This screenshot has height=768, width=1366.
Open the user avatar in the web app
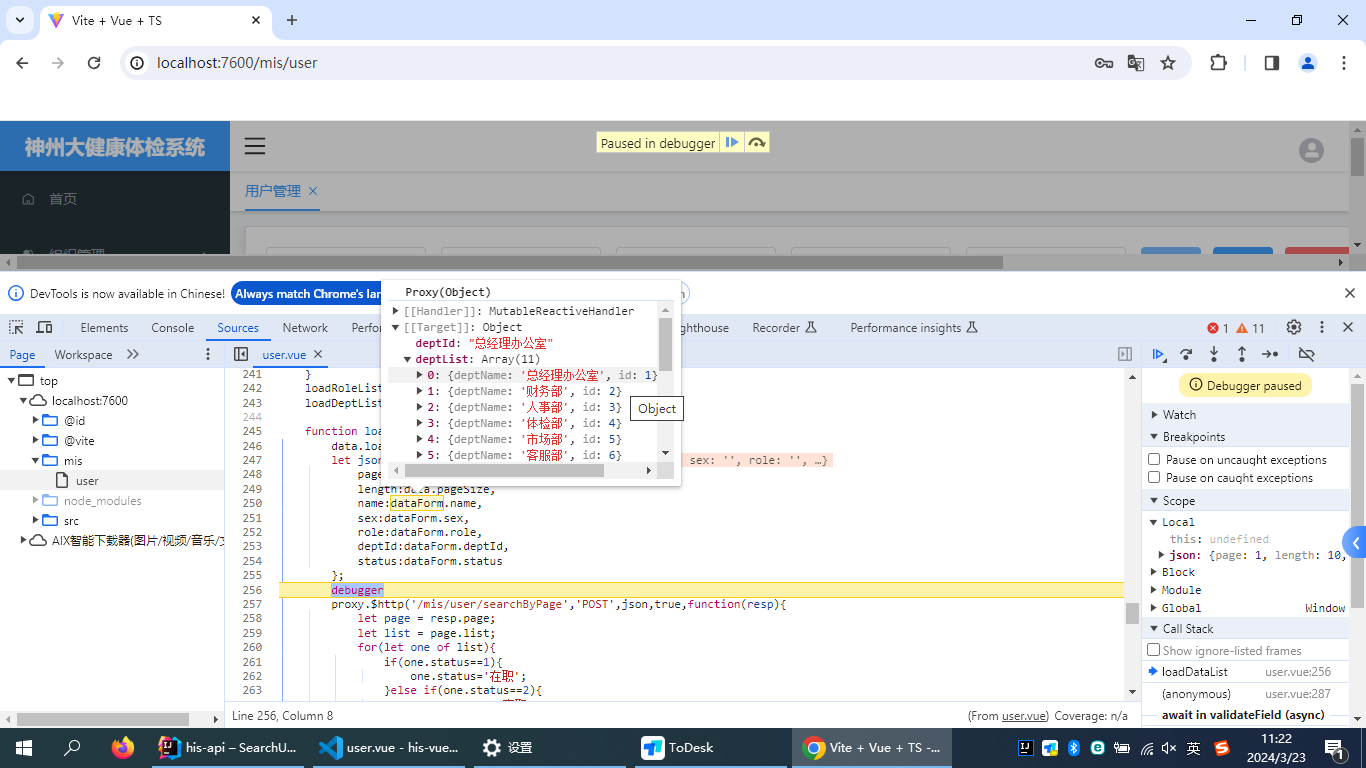1311,150
